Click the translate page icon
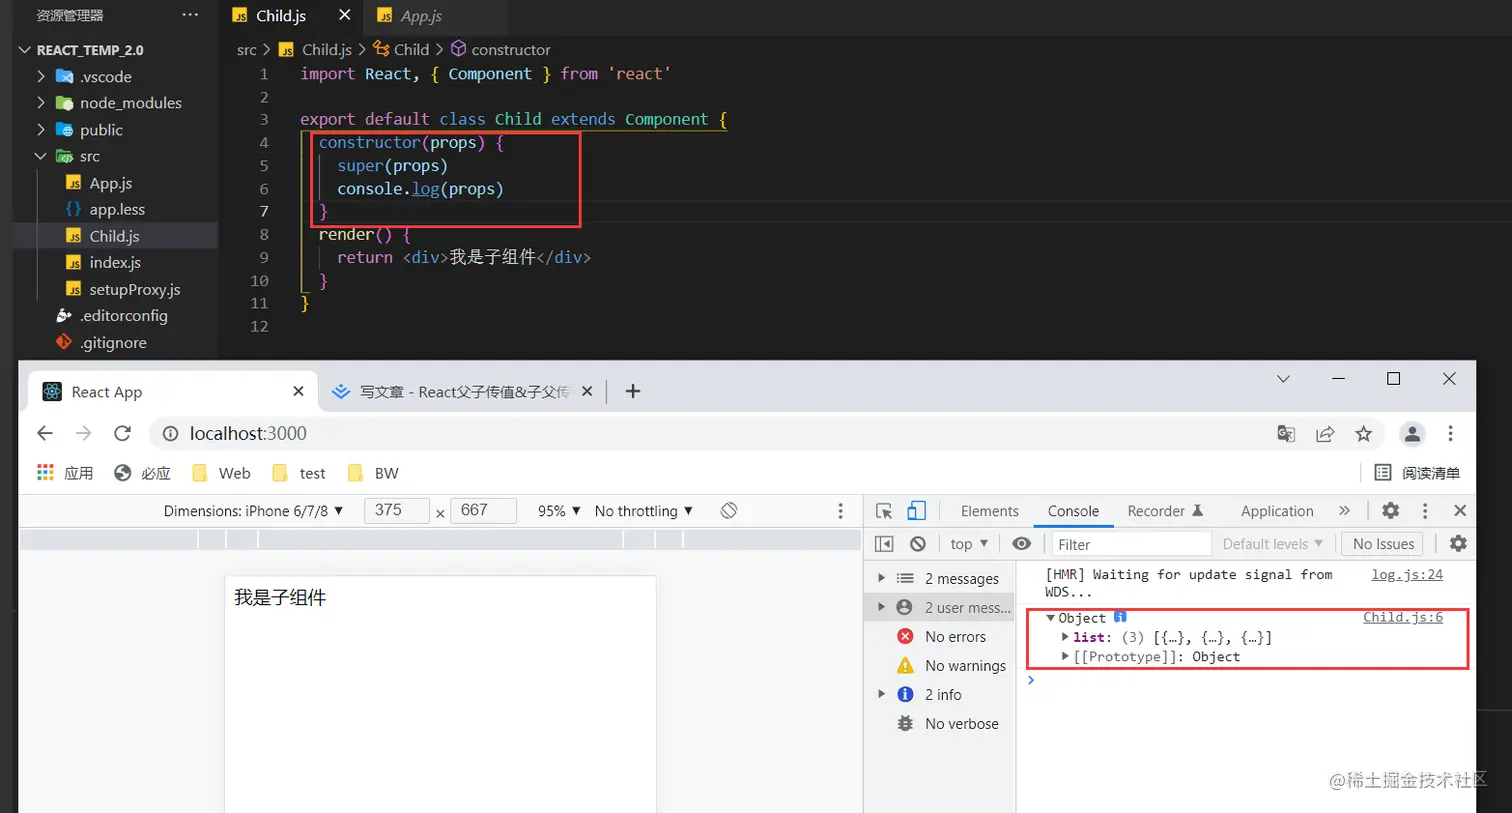This screenshot has height=813, width=1512. [x=1286, y=433]
